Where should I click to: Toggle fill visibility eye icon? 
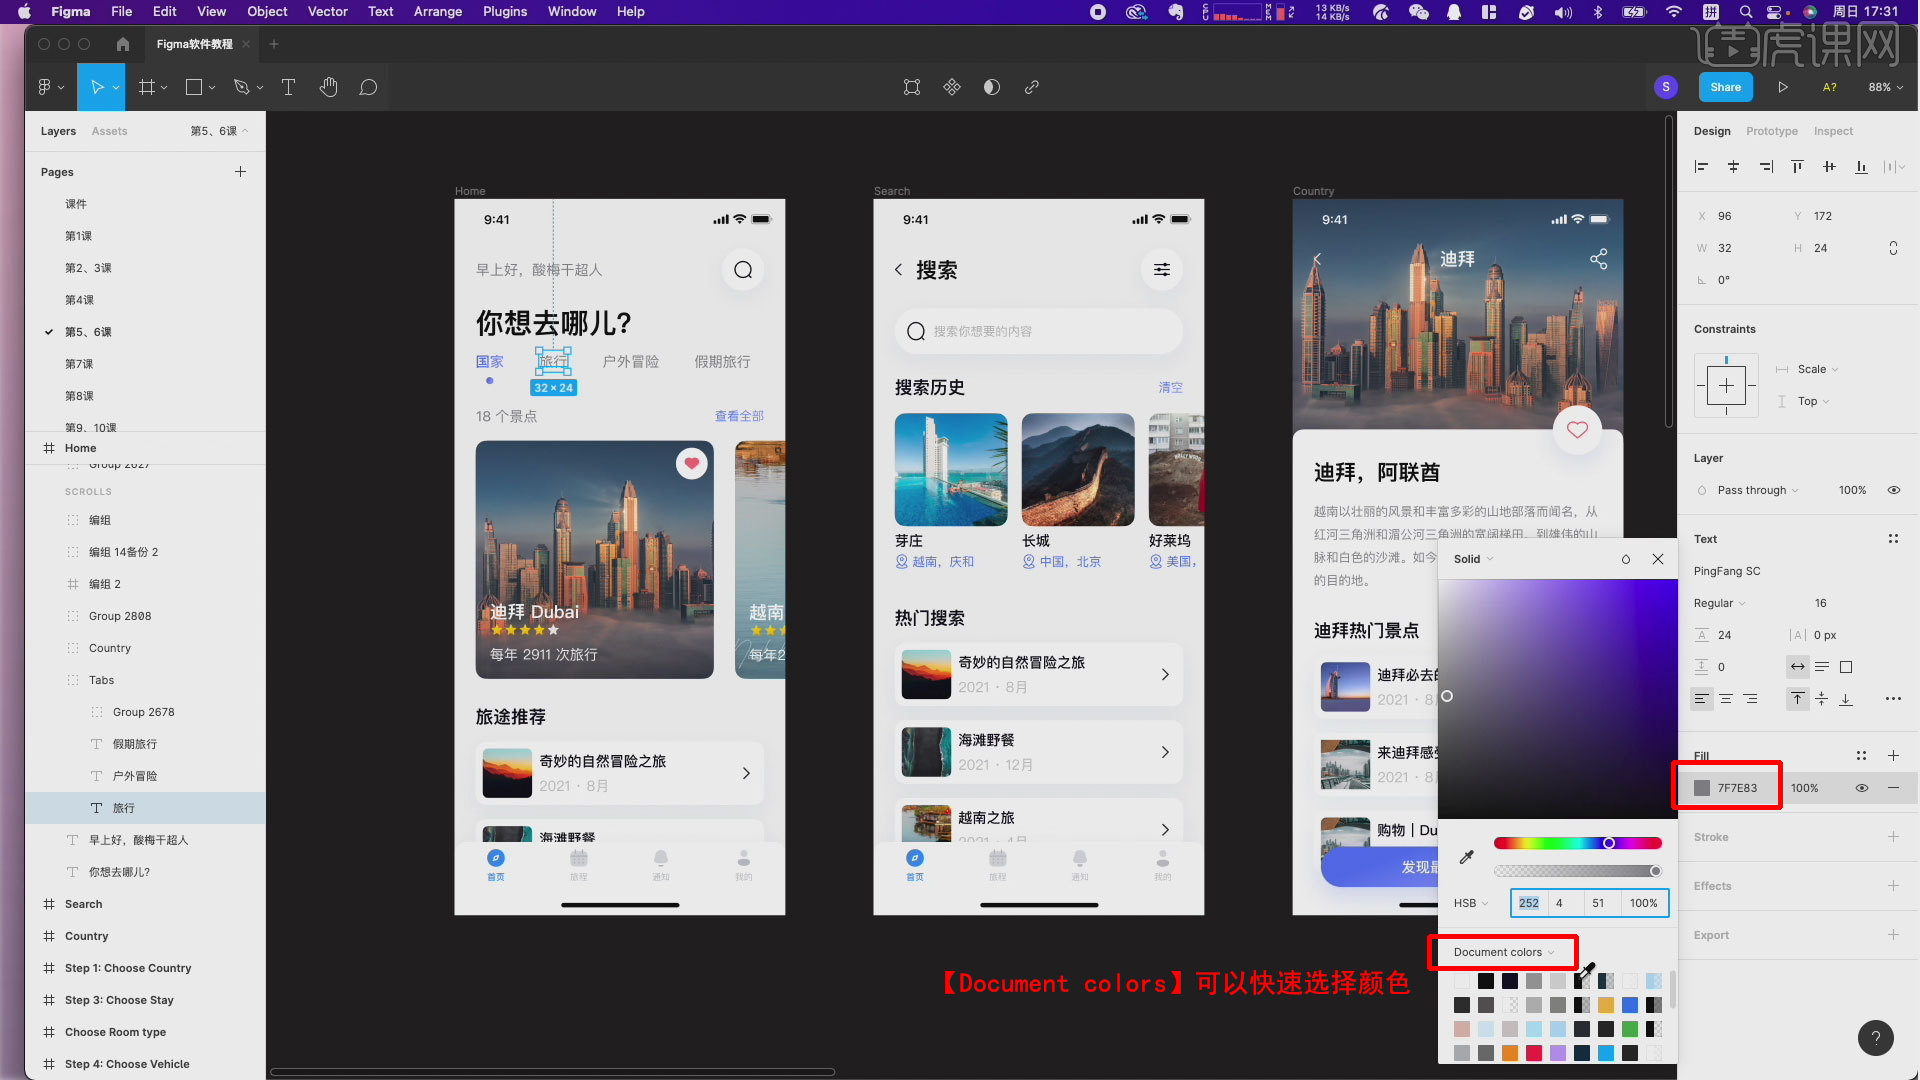tap(1861, 788)
